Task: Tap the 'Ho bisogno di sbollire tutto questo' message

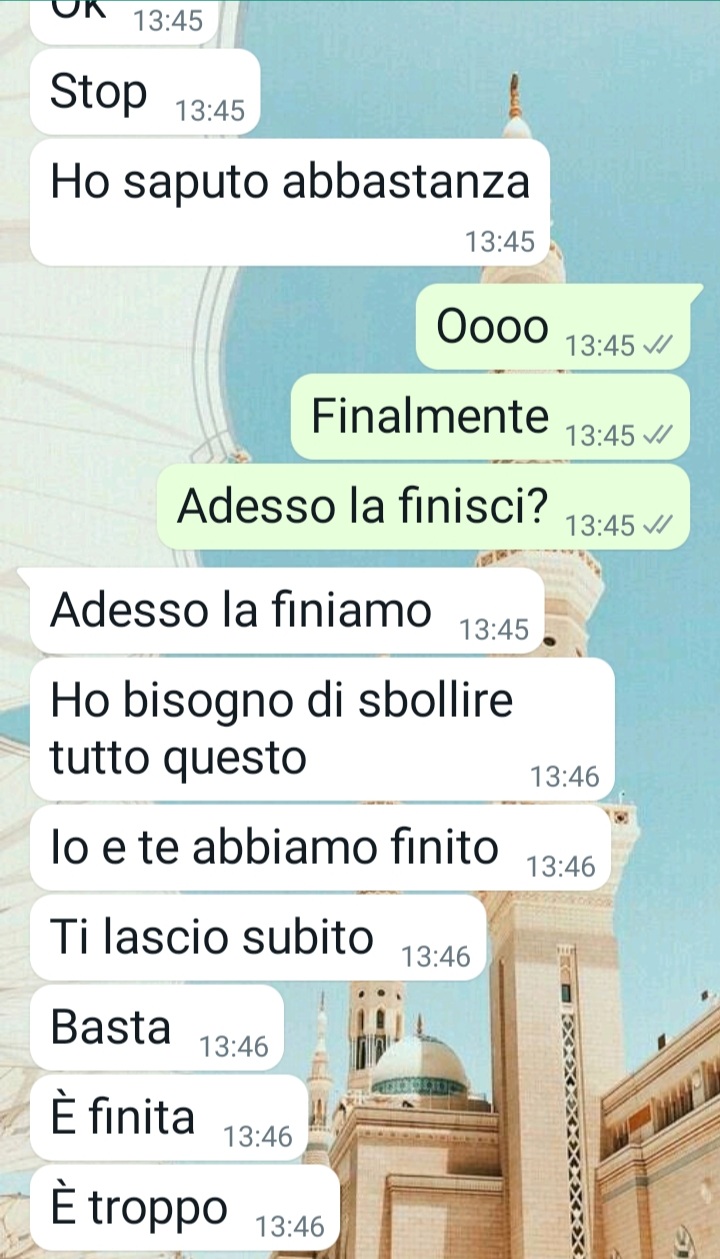Action: 322,728
